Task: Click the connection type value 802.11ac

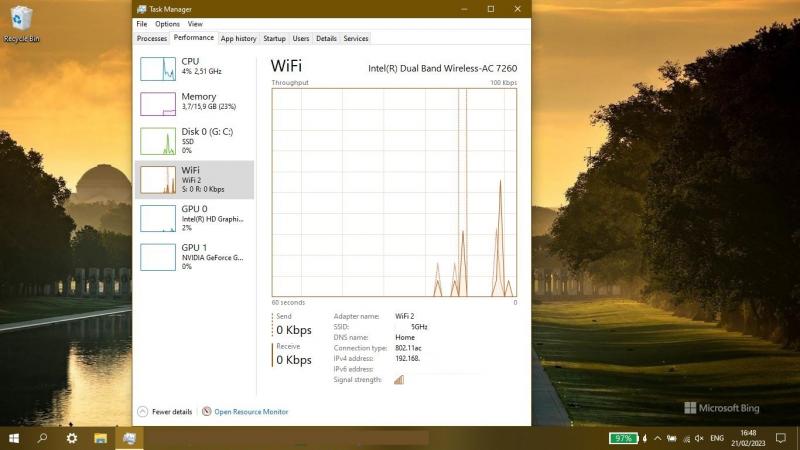Action: [x=408, y=348]
